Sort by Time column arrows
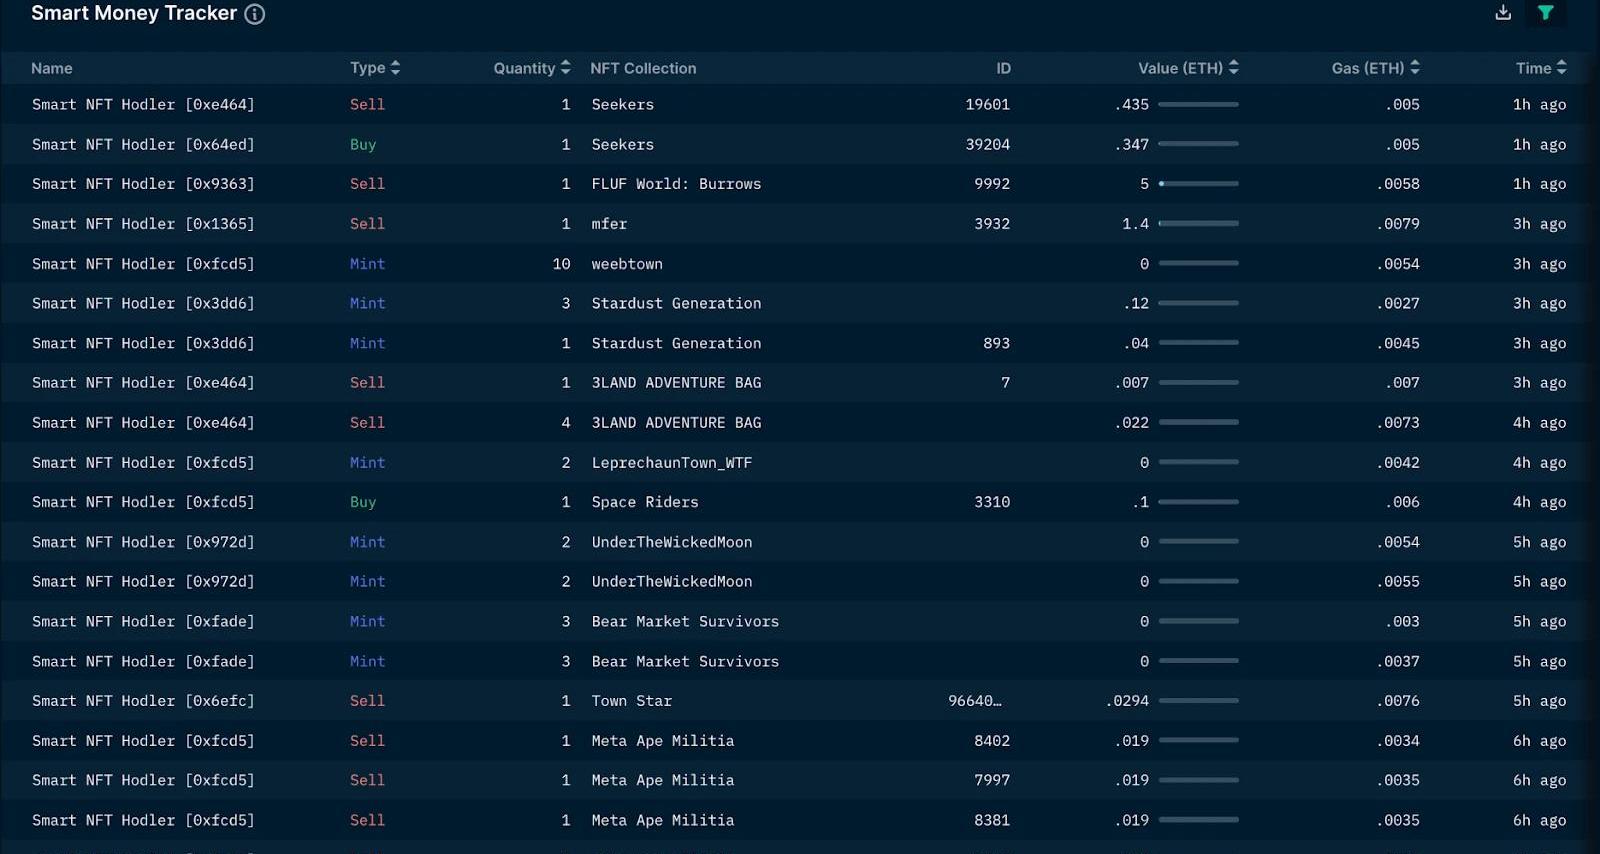The height and width of the screenshot is (854, 1600). [x=1561, y=68]
